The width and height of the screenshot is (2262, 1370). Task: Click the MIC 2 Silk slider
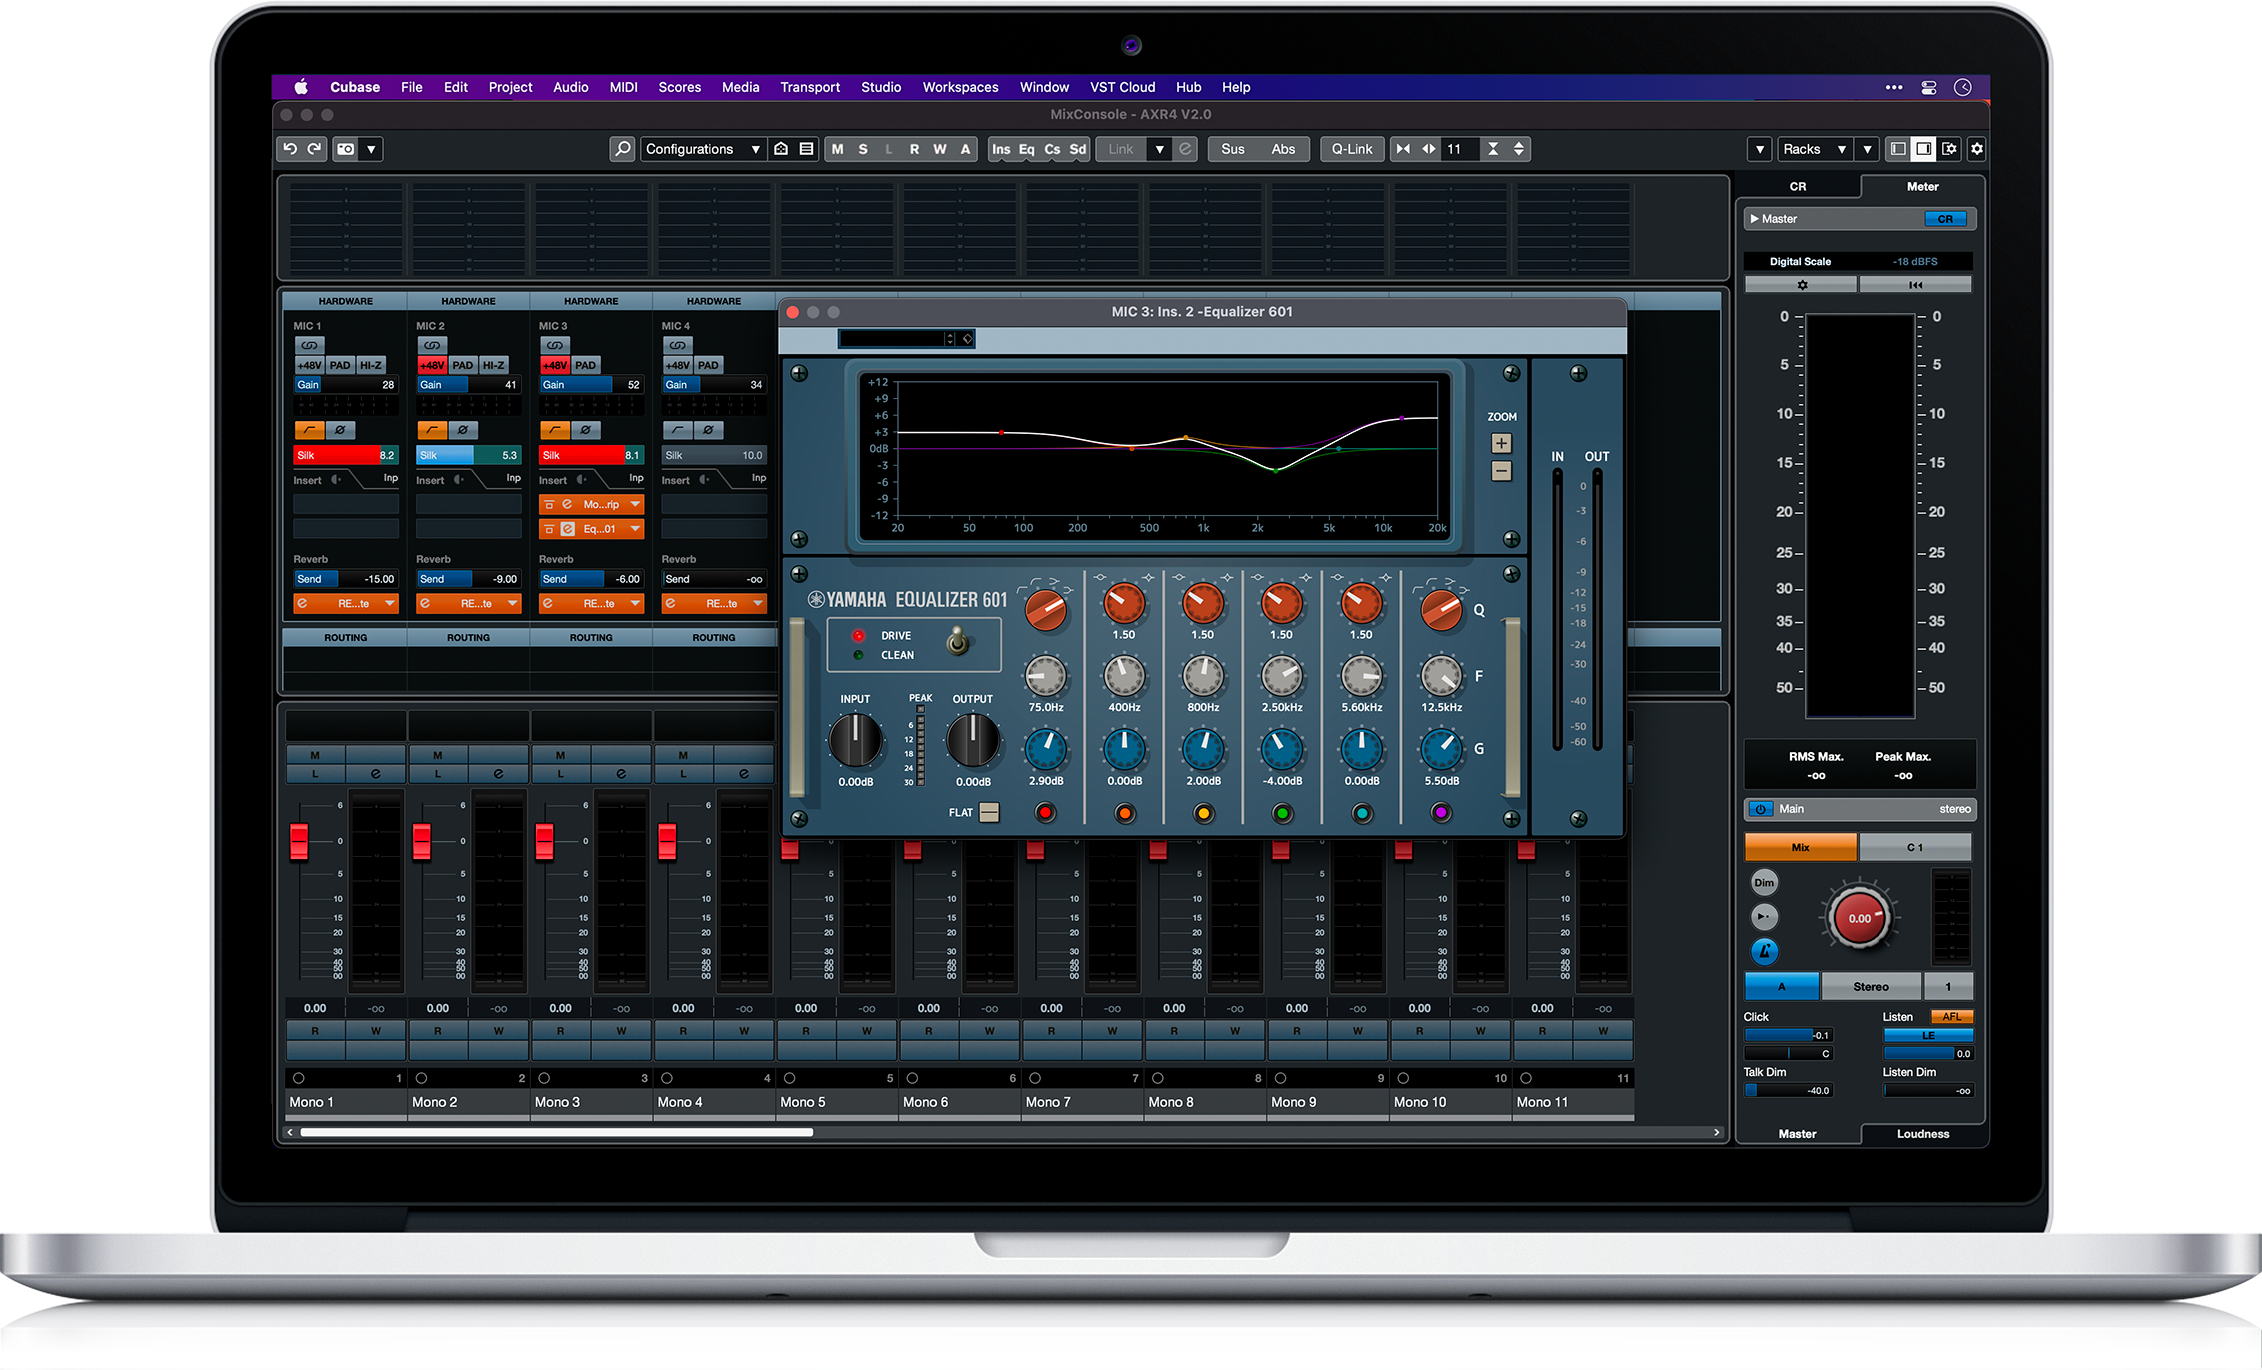point(468,455)
